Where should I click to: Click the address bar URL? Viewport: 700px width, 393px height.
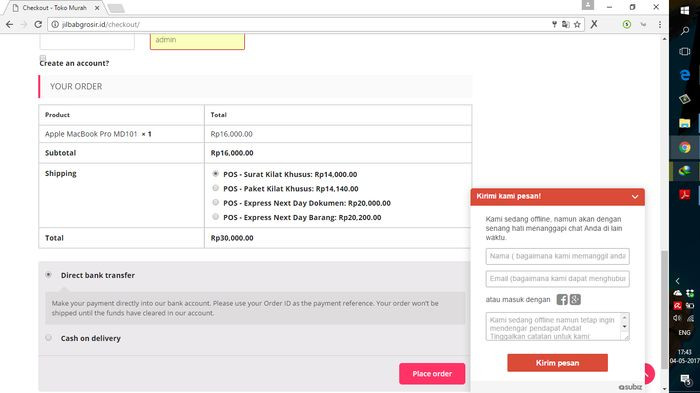pyautogui.click(x=100, y=25)
